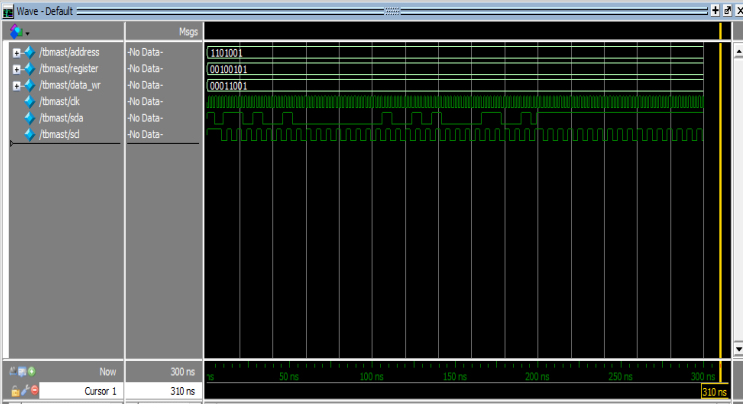Select the /tbmast/data_wr signal name
Viewport: 743px width, 404px height.
70,85
